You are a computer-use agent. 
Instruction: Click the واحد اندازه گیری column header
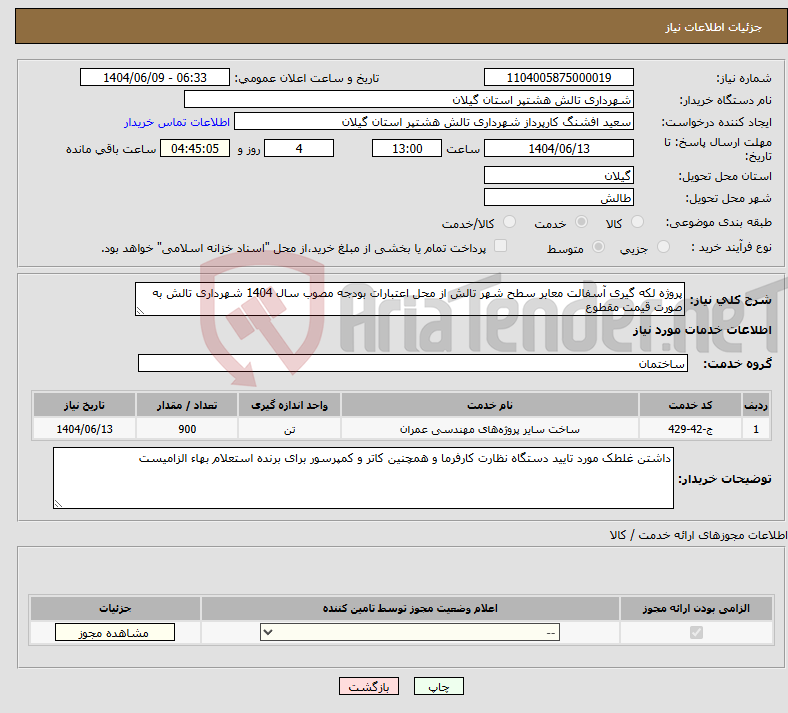(289, 405)
